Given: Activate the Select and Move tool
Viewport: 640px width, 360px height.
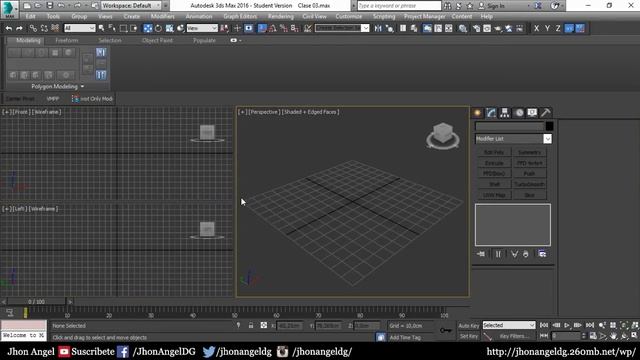Looking at the screenshot, I should click(147, 28).
